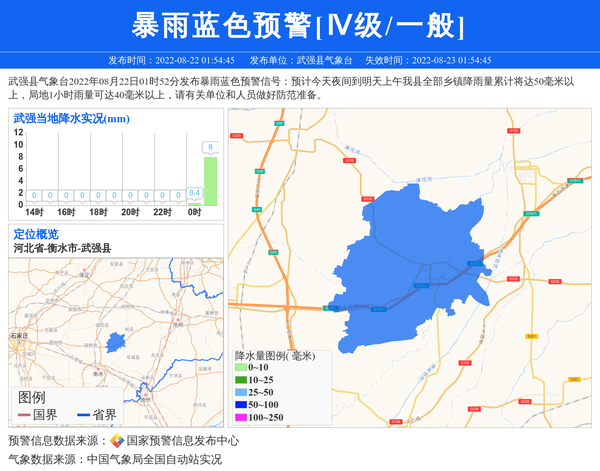Image resolution: width=600 pixels, height=471 pixels.
Task: Select the red 国界 line symbol in legend
Action: coord(24,415)
